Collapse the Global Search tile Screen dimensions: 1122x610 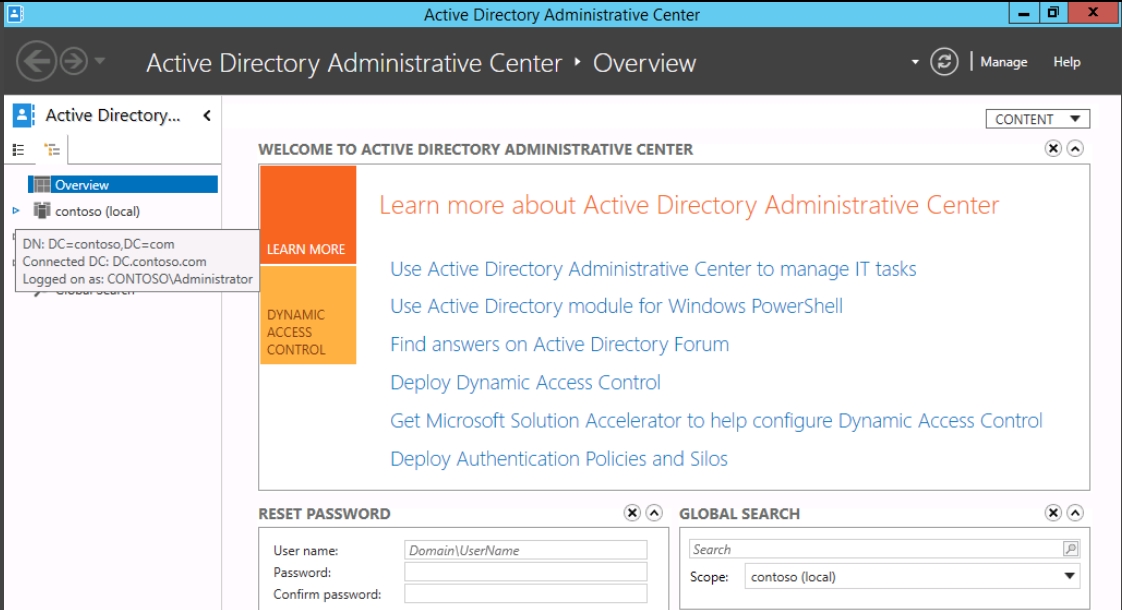pos(1075,513)
